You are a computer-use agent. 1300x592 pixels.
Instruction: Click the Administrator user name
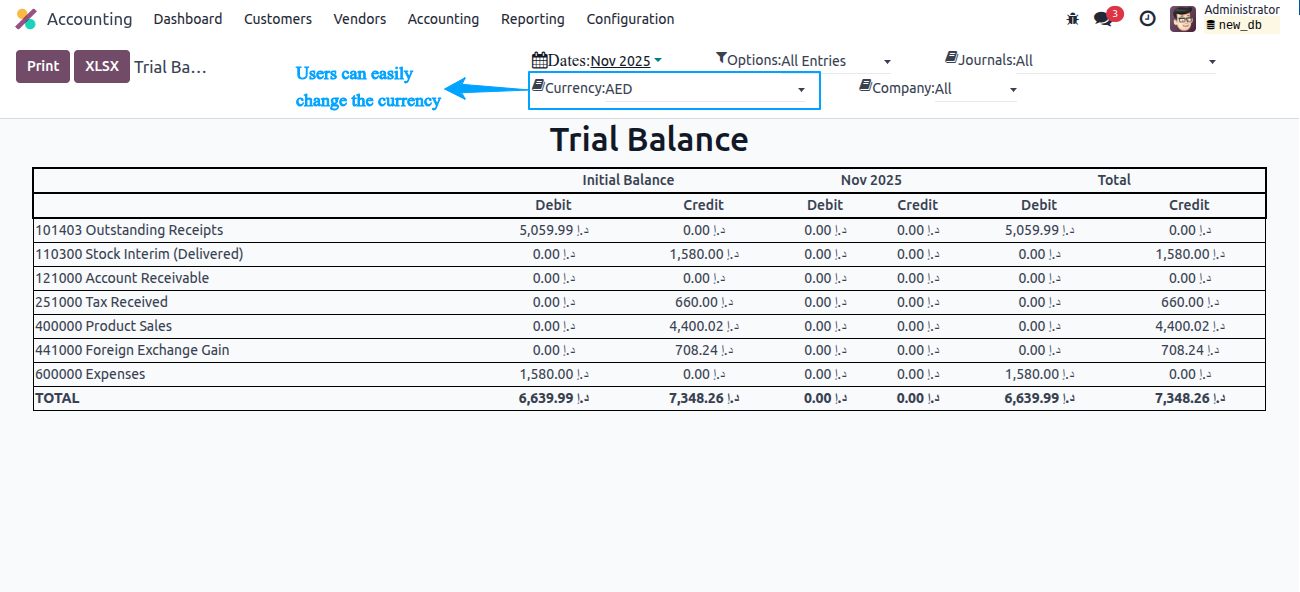pos(1242,10)
